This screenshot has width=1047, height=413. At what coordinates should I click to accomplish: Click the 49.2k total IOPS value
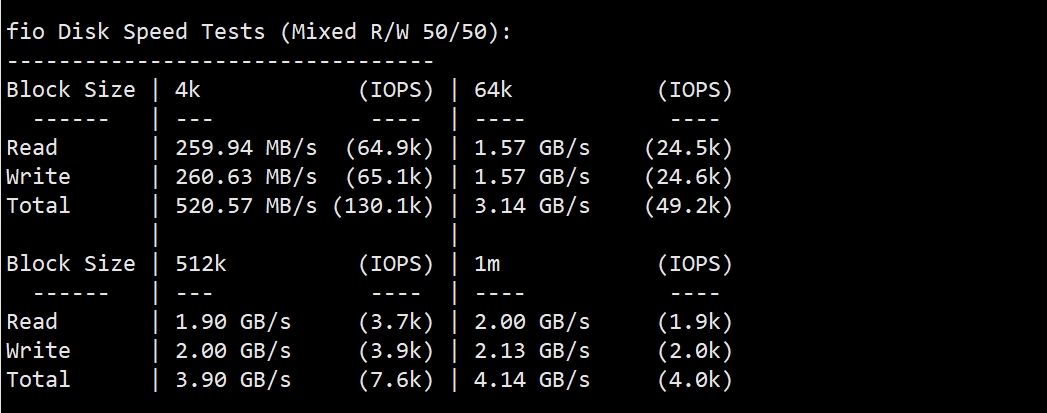(689, 206)
